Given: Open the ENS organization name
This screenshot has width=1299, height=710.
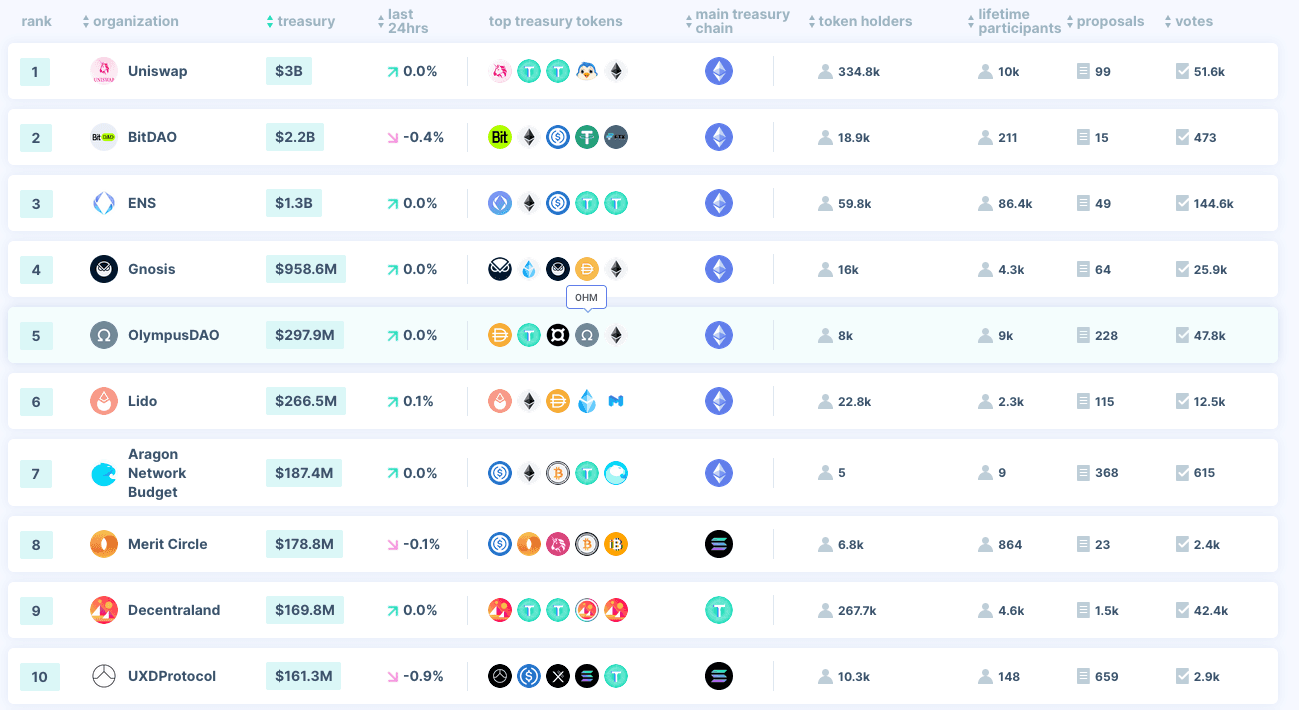Looking at the screenshot, I should pyautogui.click(x=142, y=203).
